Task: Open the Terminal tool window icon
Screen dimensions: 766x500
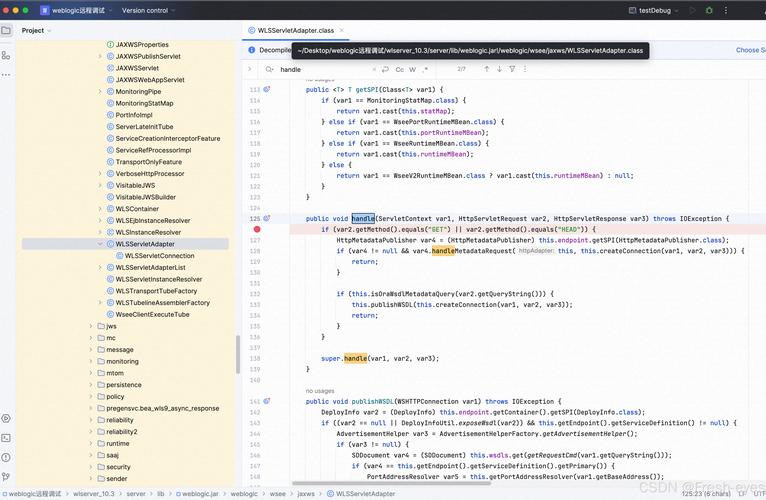Action: point(6,438)
